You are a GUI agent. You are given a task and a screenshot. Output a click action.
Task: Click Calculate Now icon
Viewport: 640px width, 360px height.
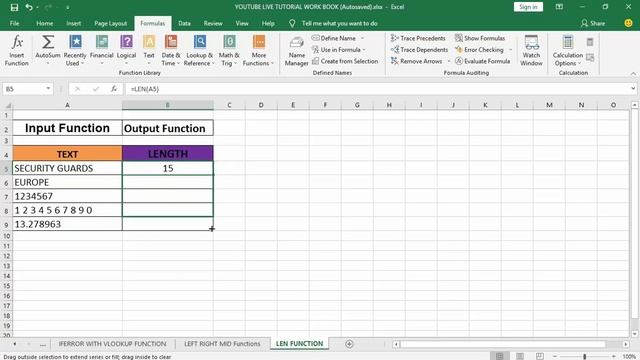590,42
